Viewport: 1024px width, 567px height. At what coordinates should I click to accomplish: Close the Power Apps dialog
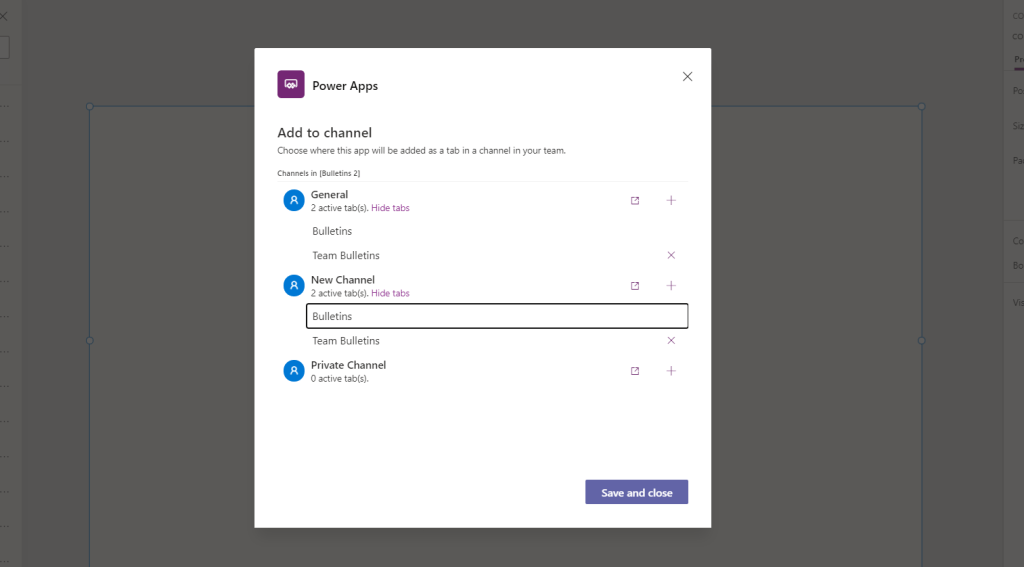pyautogui.click(x=687, y=77)
